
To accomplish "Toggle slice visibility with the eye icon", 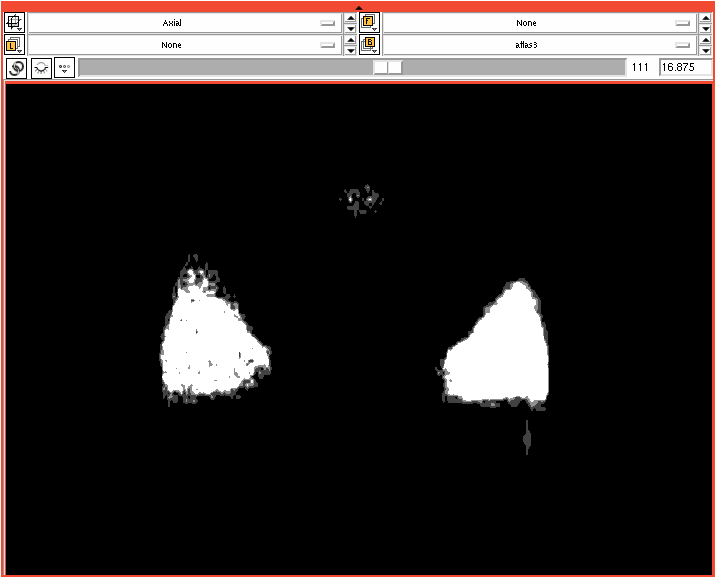I will click(x=41, y=68).
